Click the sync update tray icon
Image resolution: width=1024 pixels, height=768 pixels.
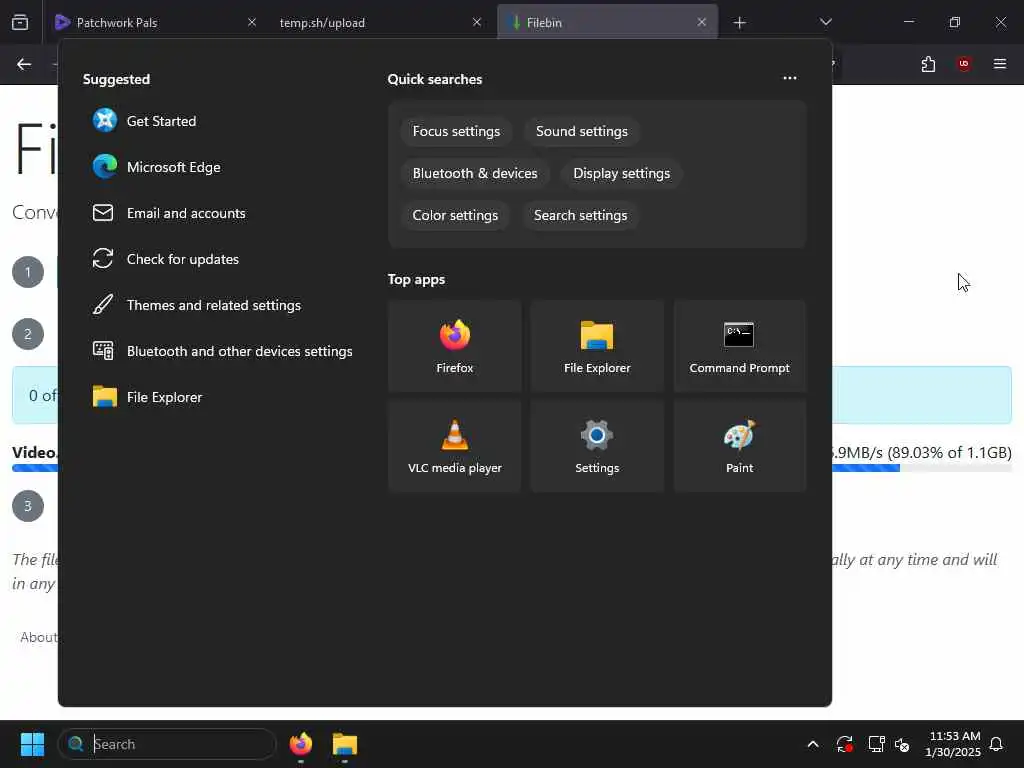click(844, 744)
